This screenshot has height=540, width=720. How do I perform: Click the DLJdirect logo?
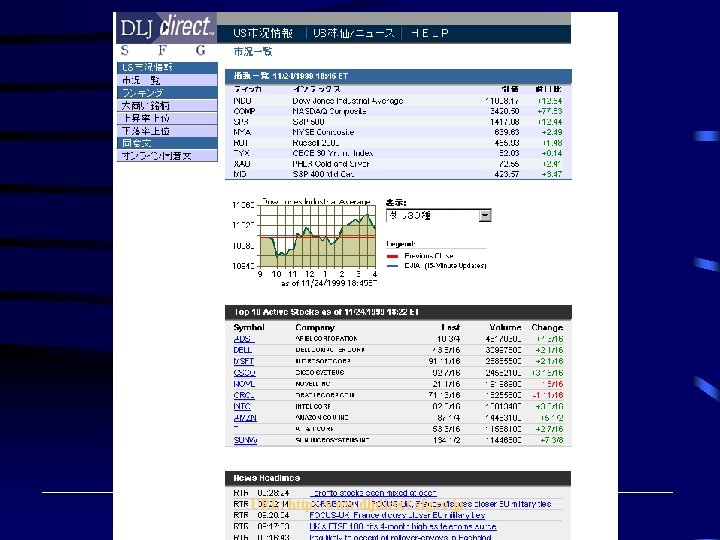pos(166,27)
